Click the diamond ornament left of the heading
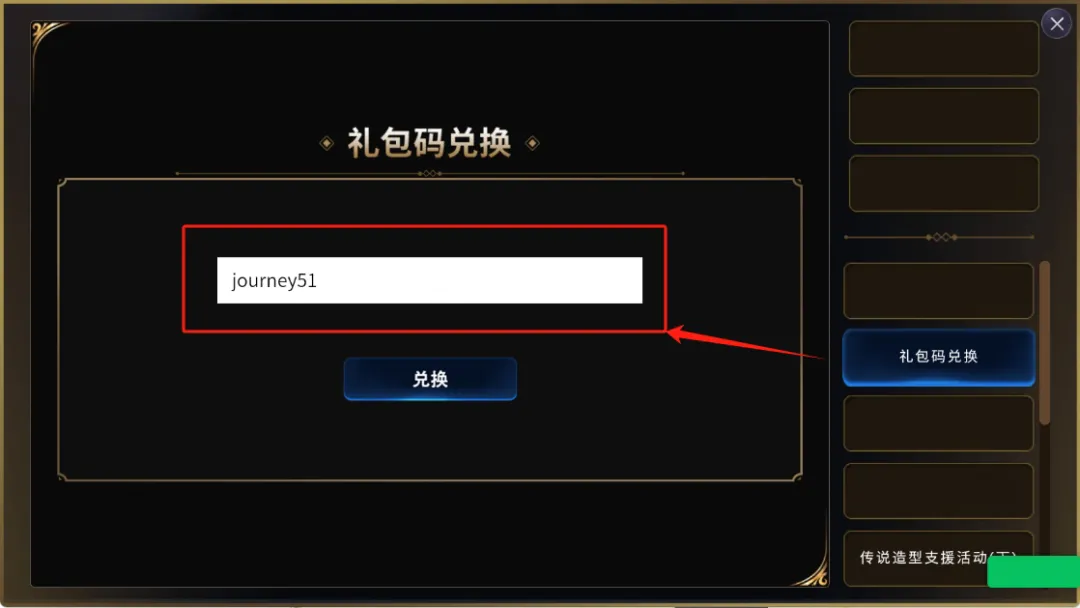The image size is (1080, 608). click(326, 143)
